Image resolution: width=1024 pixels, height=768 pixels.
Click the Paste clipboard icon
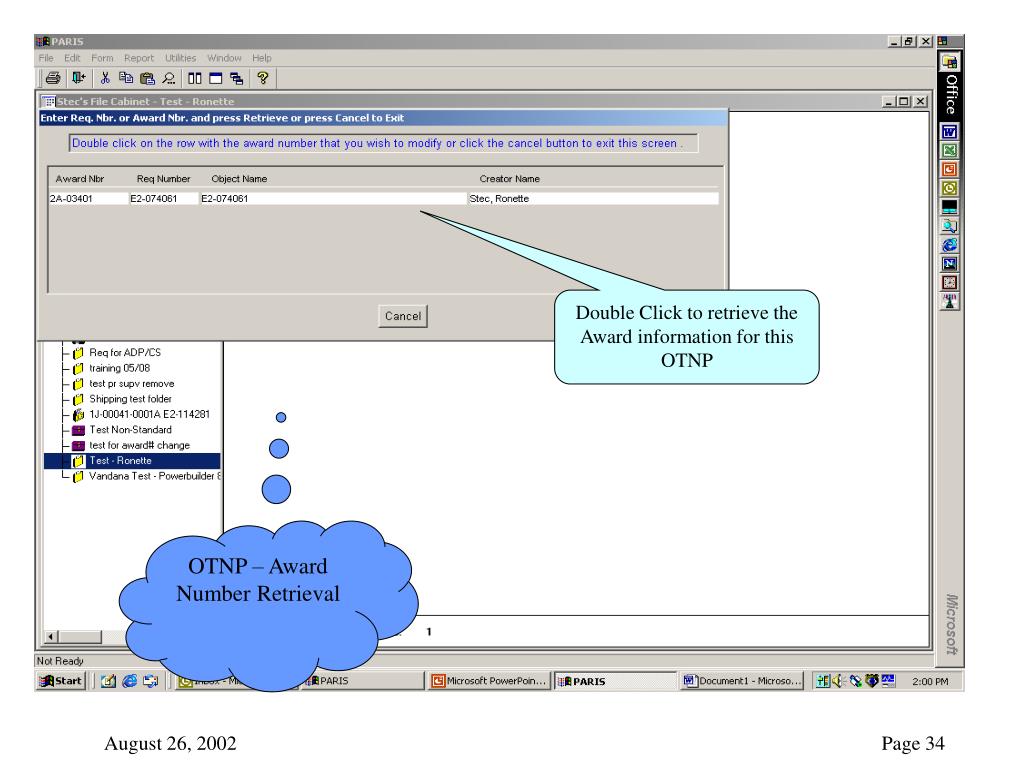tap(148, 78)
